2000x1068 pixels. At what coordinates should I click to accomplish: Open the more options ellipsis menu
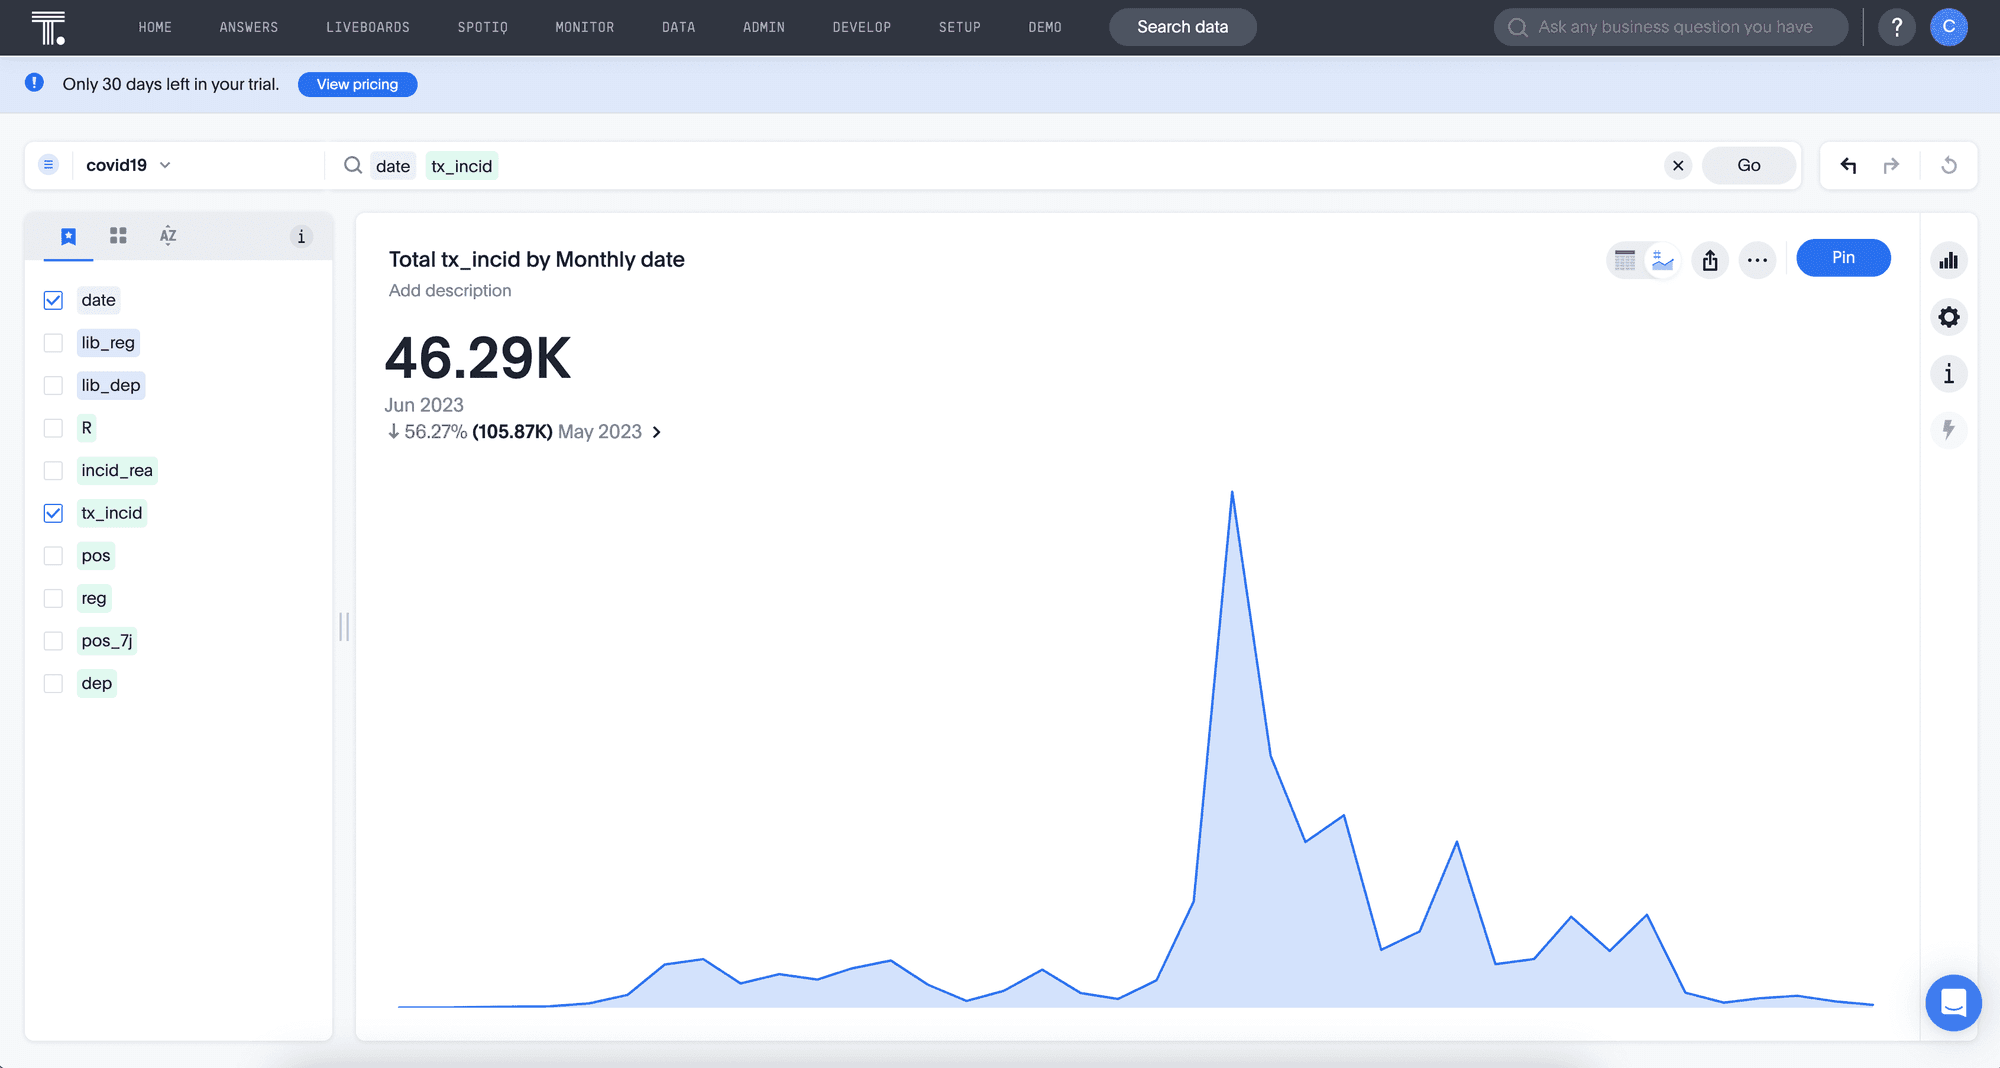click(1757, 260)
